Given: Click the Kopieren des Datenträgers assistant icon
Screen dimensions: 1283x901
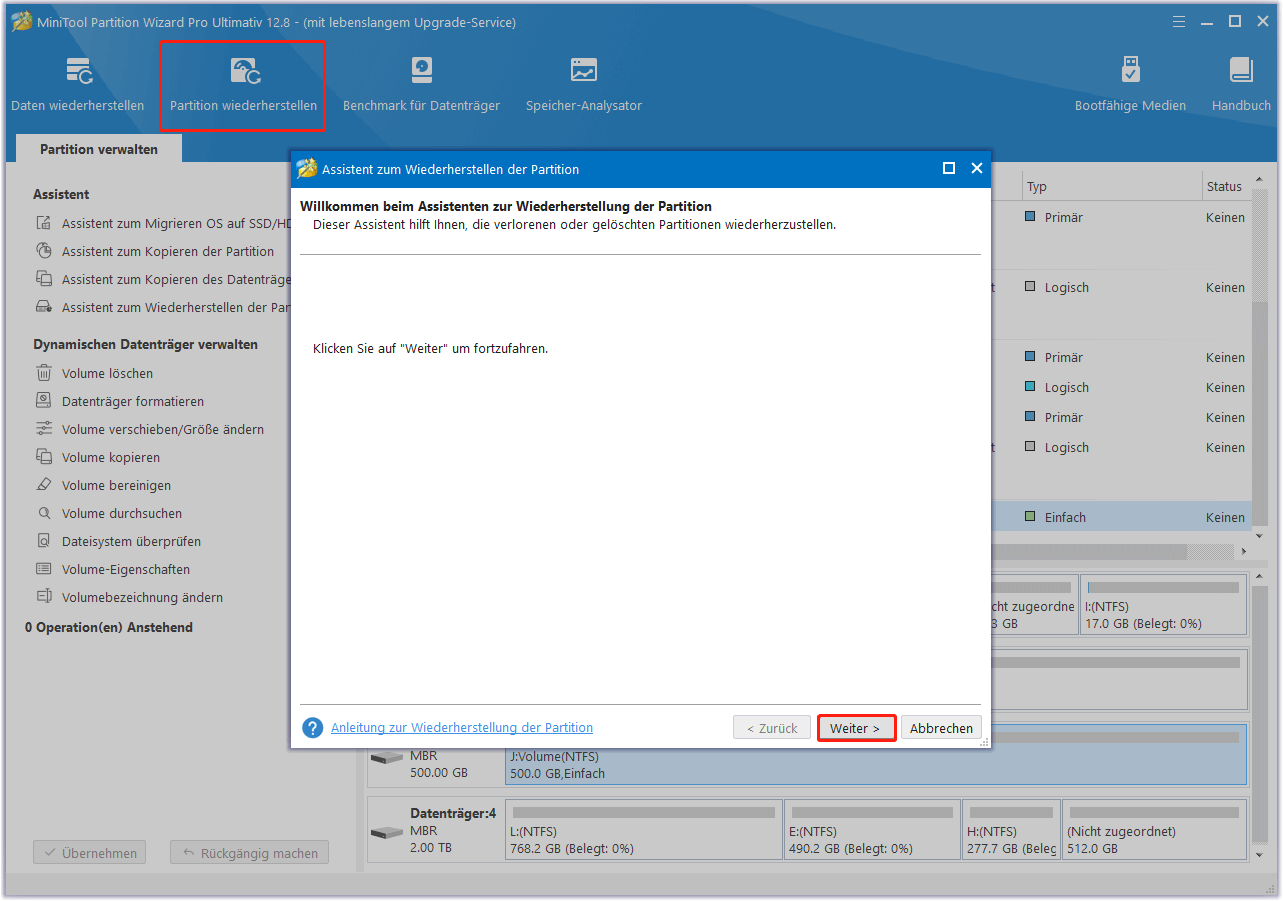Looking at the screenshot, I should pyautogui.click(x=44, y=279).
